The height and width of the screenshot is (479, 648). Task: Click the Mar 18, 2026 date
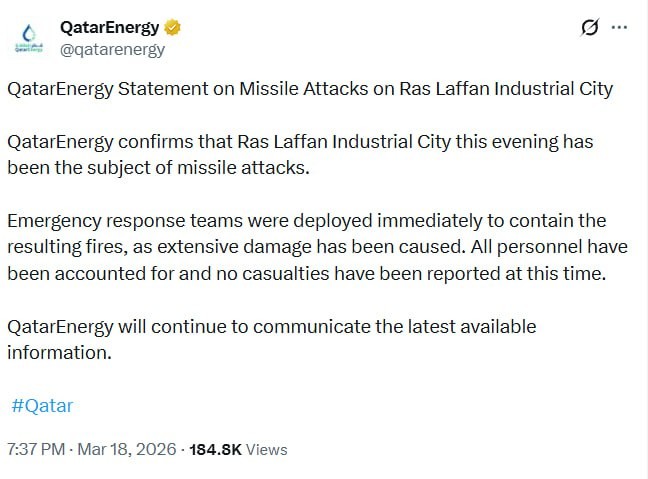[x=130, y=450]
